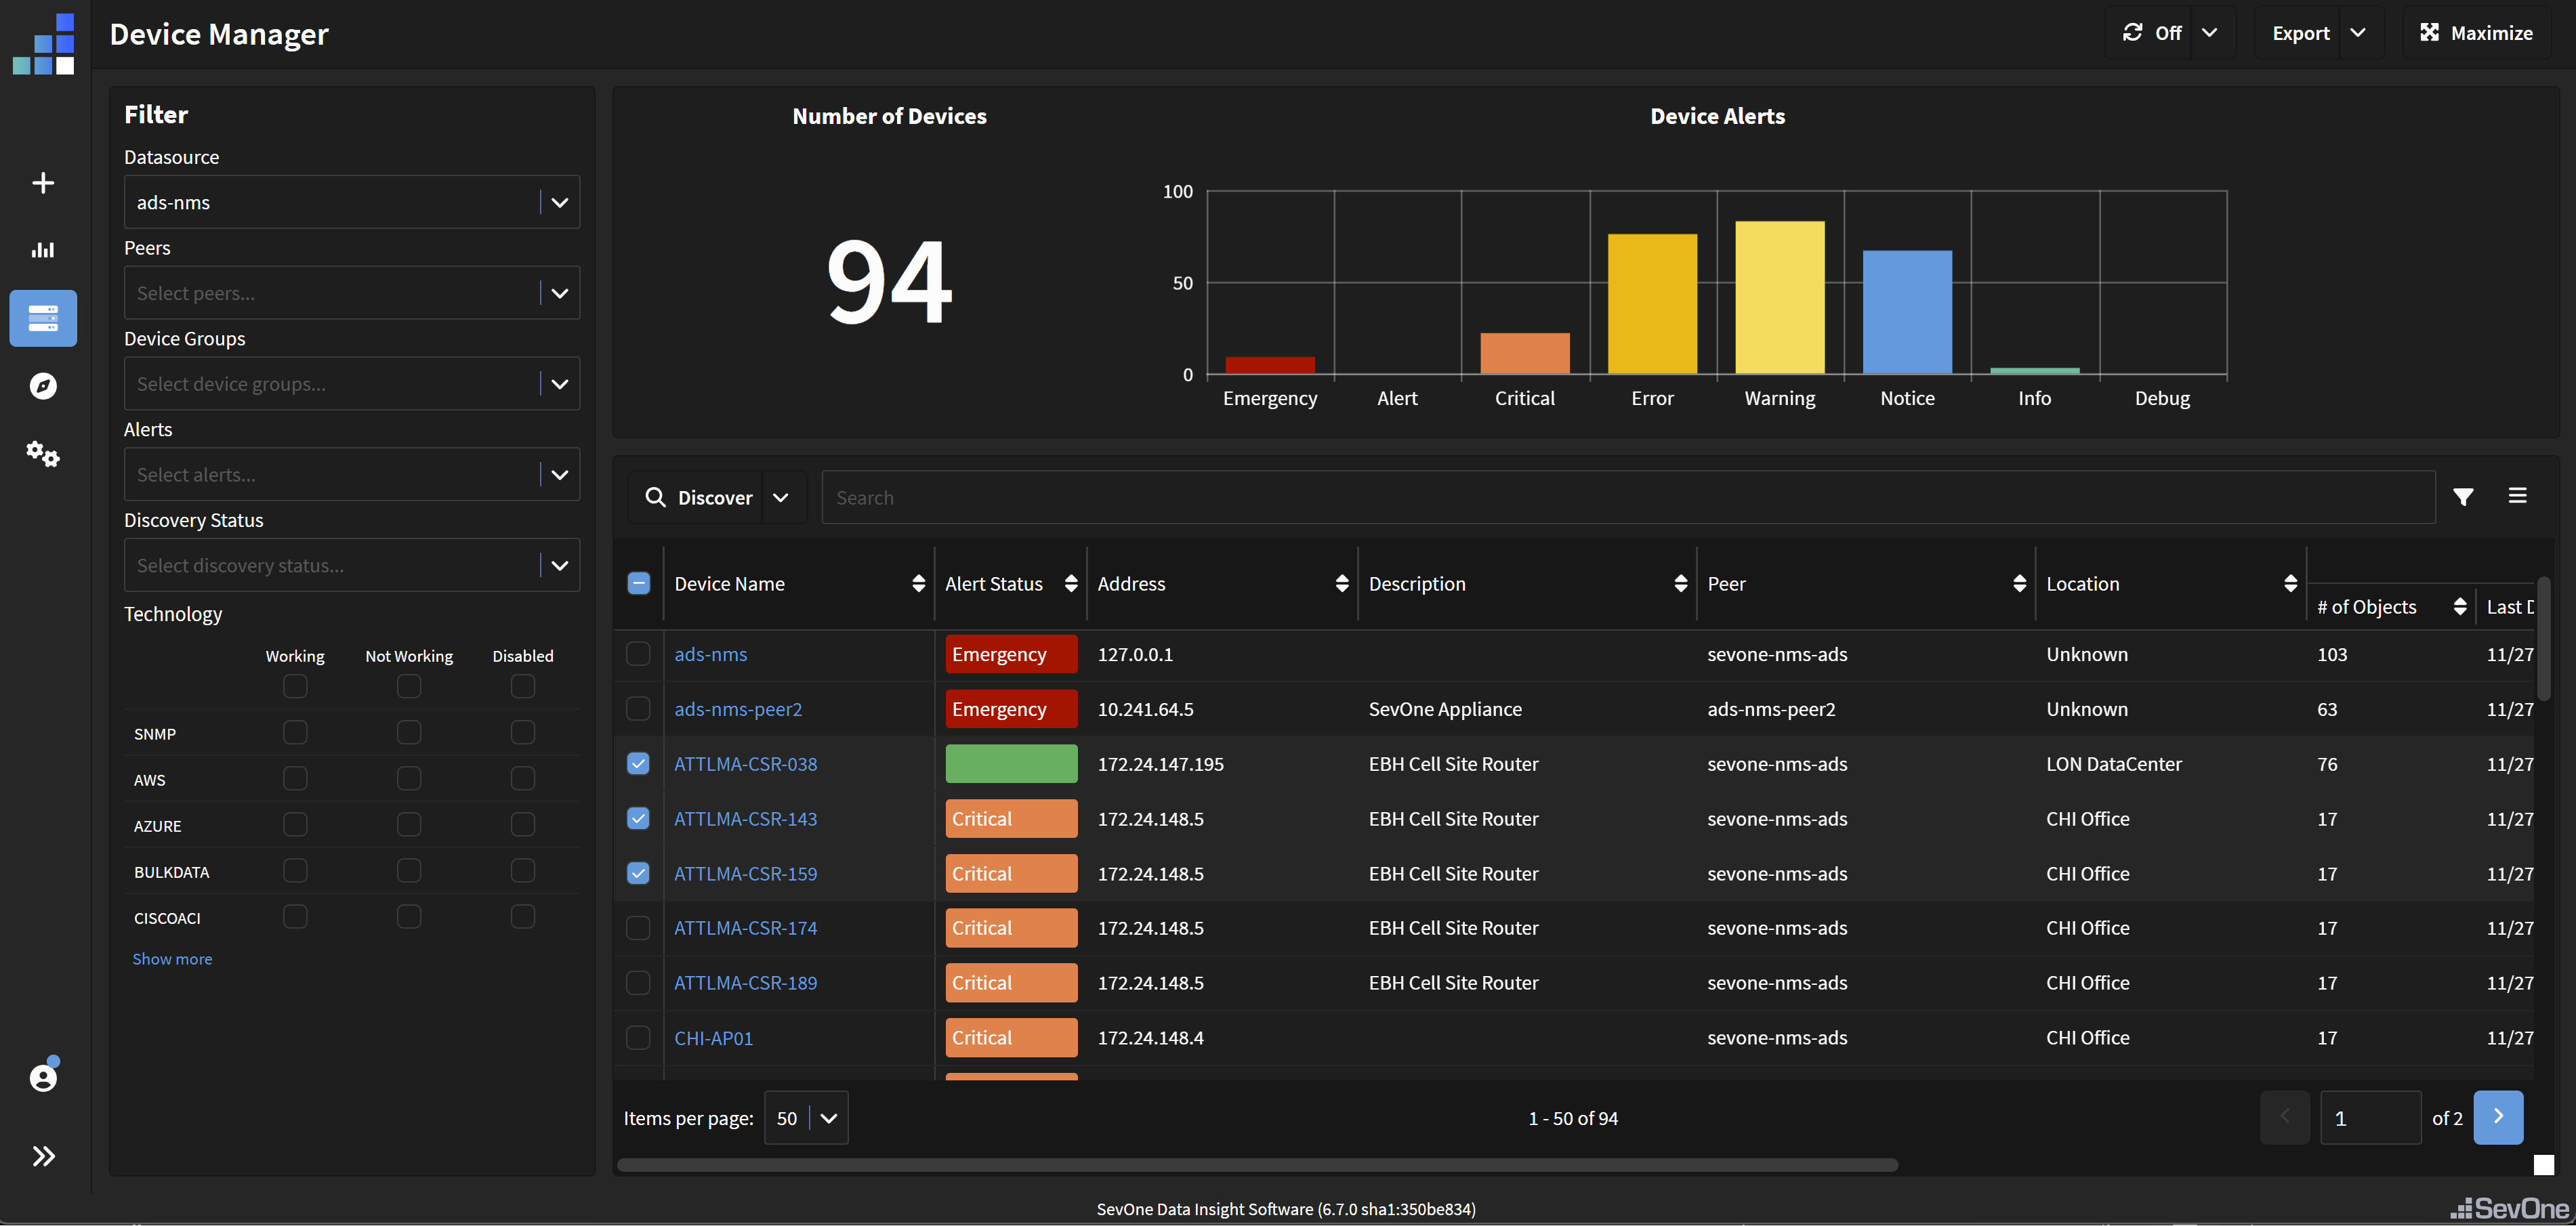This screenshot has width=2576, height=1226.
Task: Sort by Alert Status column arrows
Action: (x=1071, y=583)
